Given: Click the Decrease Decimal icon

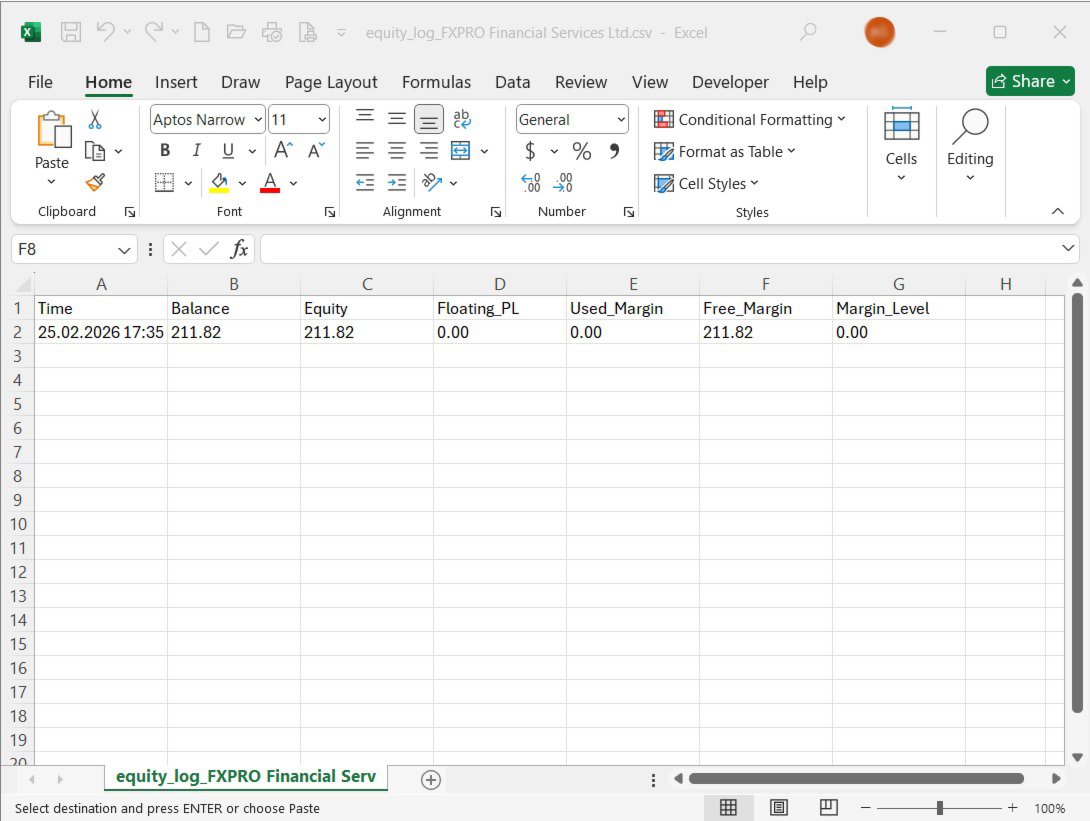Looking at the screenshot, I should (x=563, y=183).
